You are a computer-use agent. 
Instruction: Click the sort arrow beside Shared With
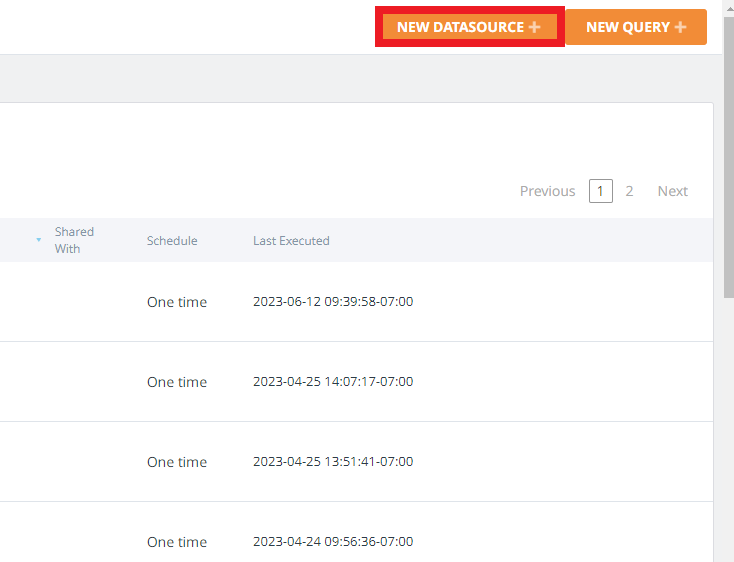pyautogui.click(x=39, y=240)
